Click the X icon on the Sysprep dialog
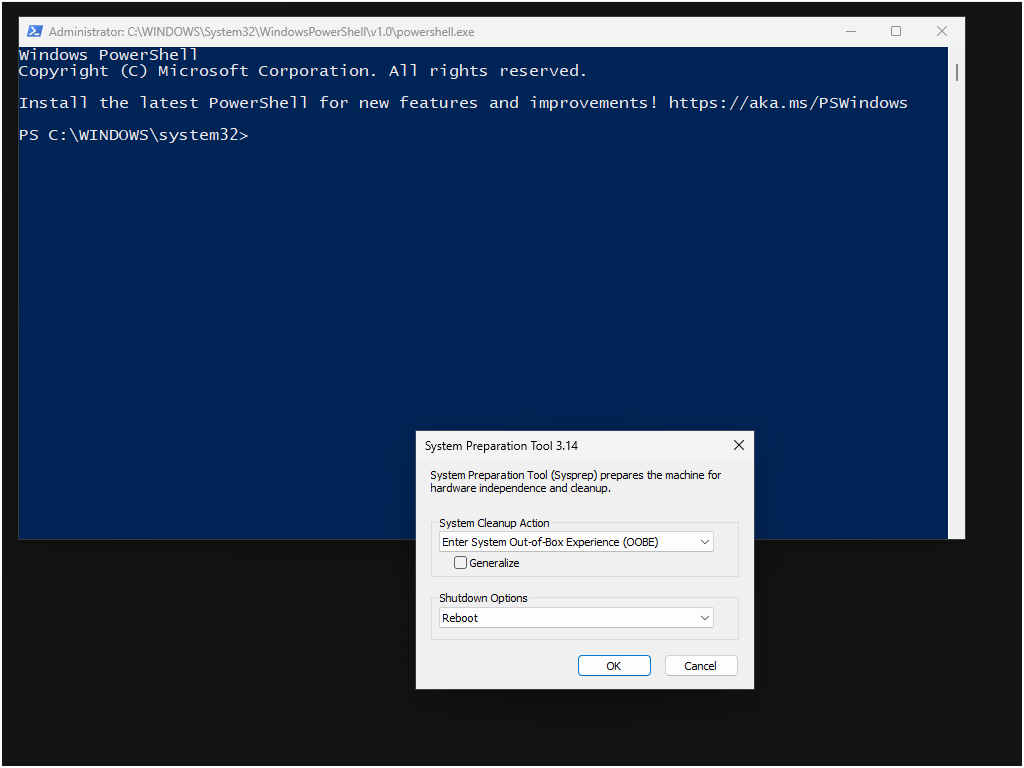The image size is (1024, 768). click(738, 445)
